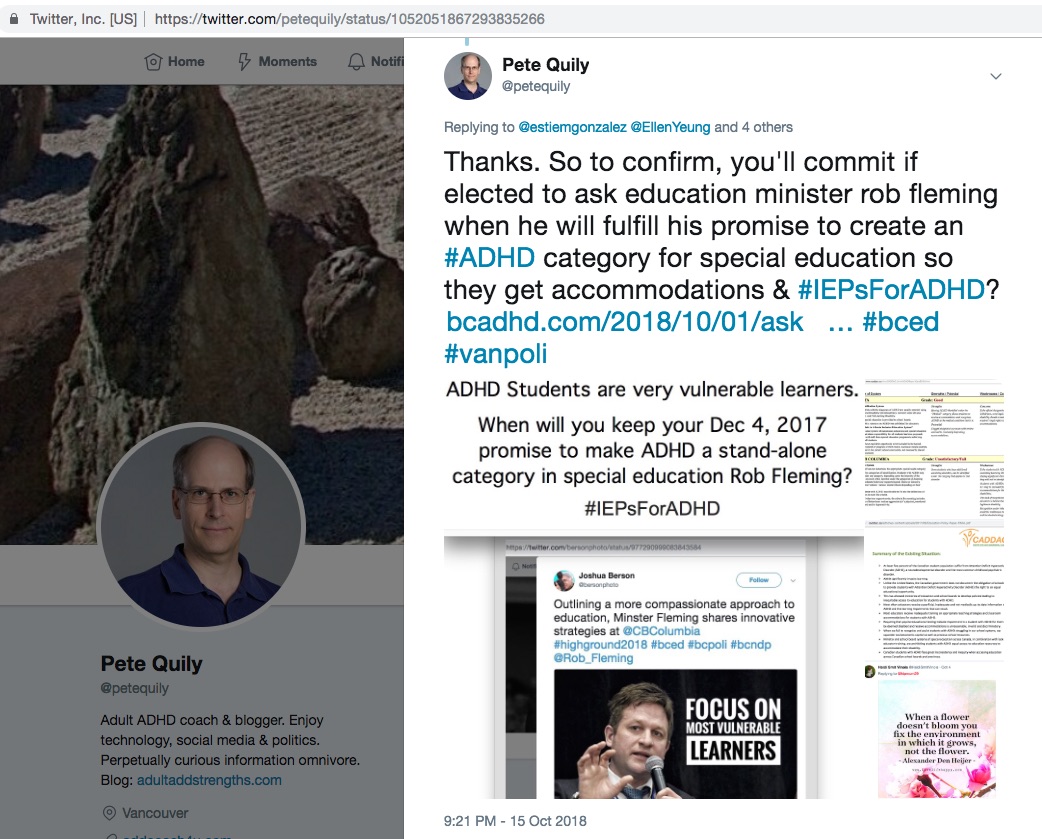
Task: Click the Home house icon
Action: coord(153,61)
